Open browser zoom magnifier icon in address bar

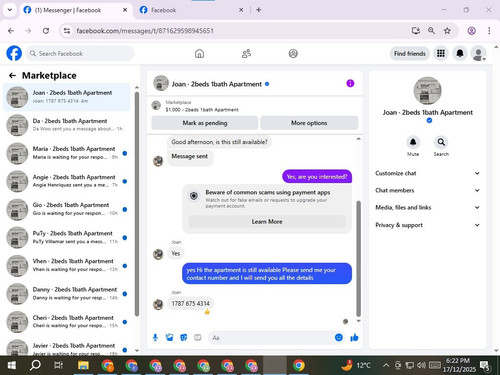click(431, 31)
